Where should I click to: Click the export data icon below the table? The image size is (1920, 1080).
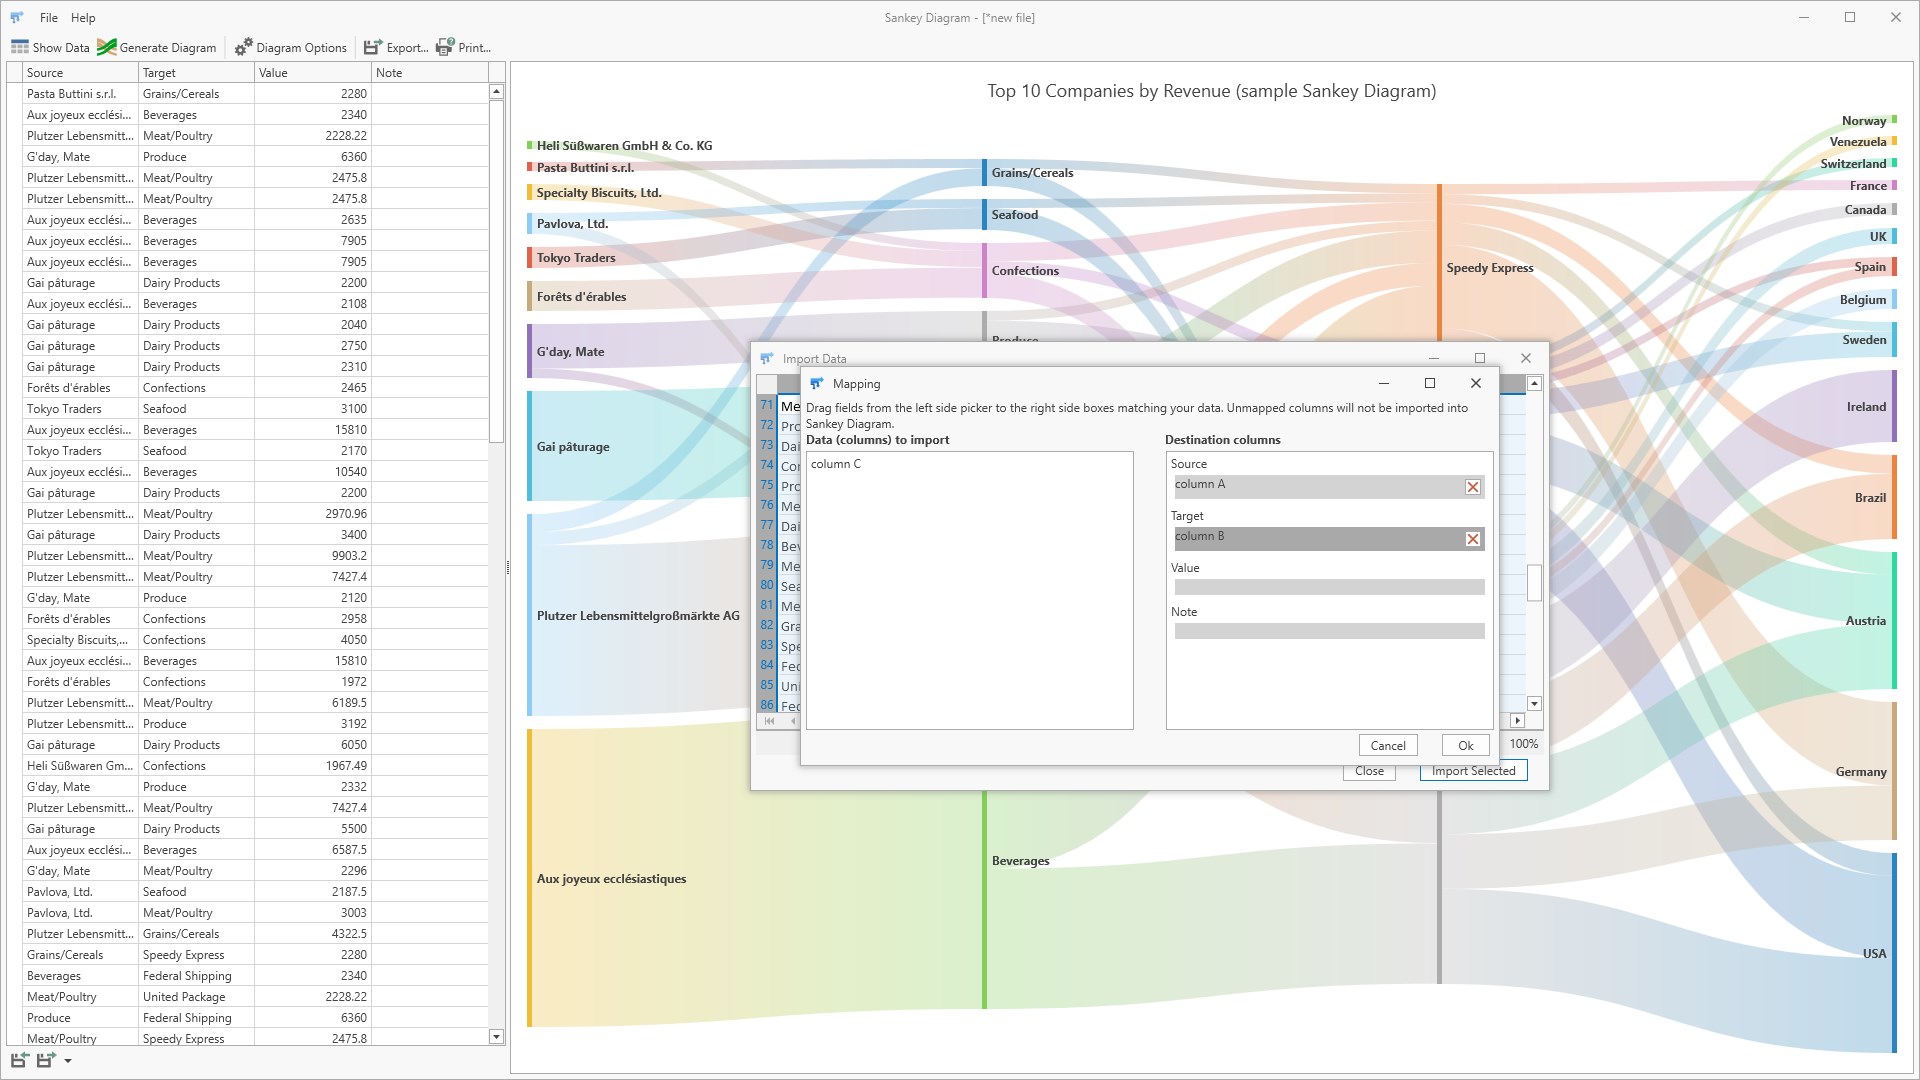[x=45, y=1060]
